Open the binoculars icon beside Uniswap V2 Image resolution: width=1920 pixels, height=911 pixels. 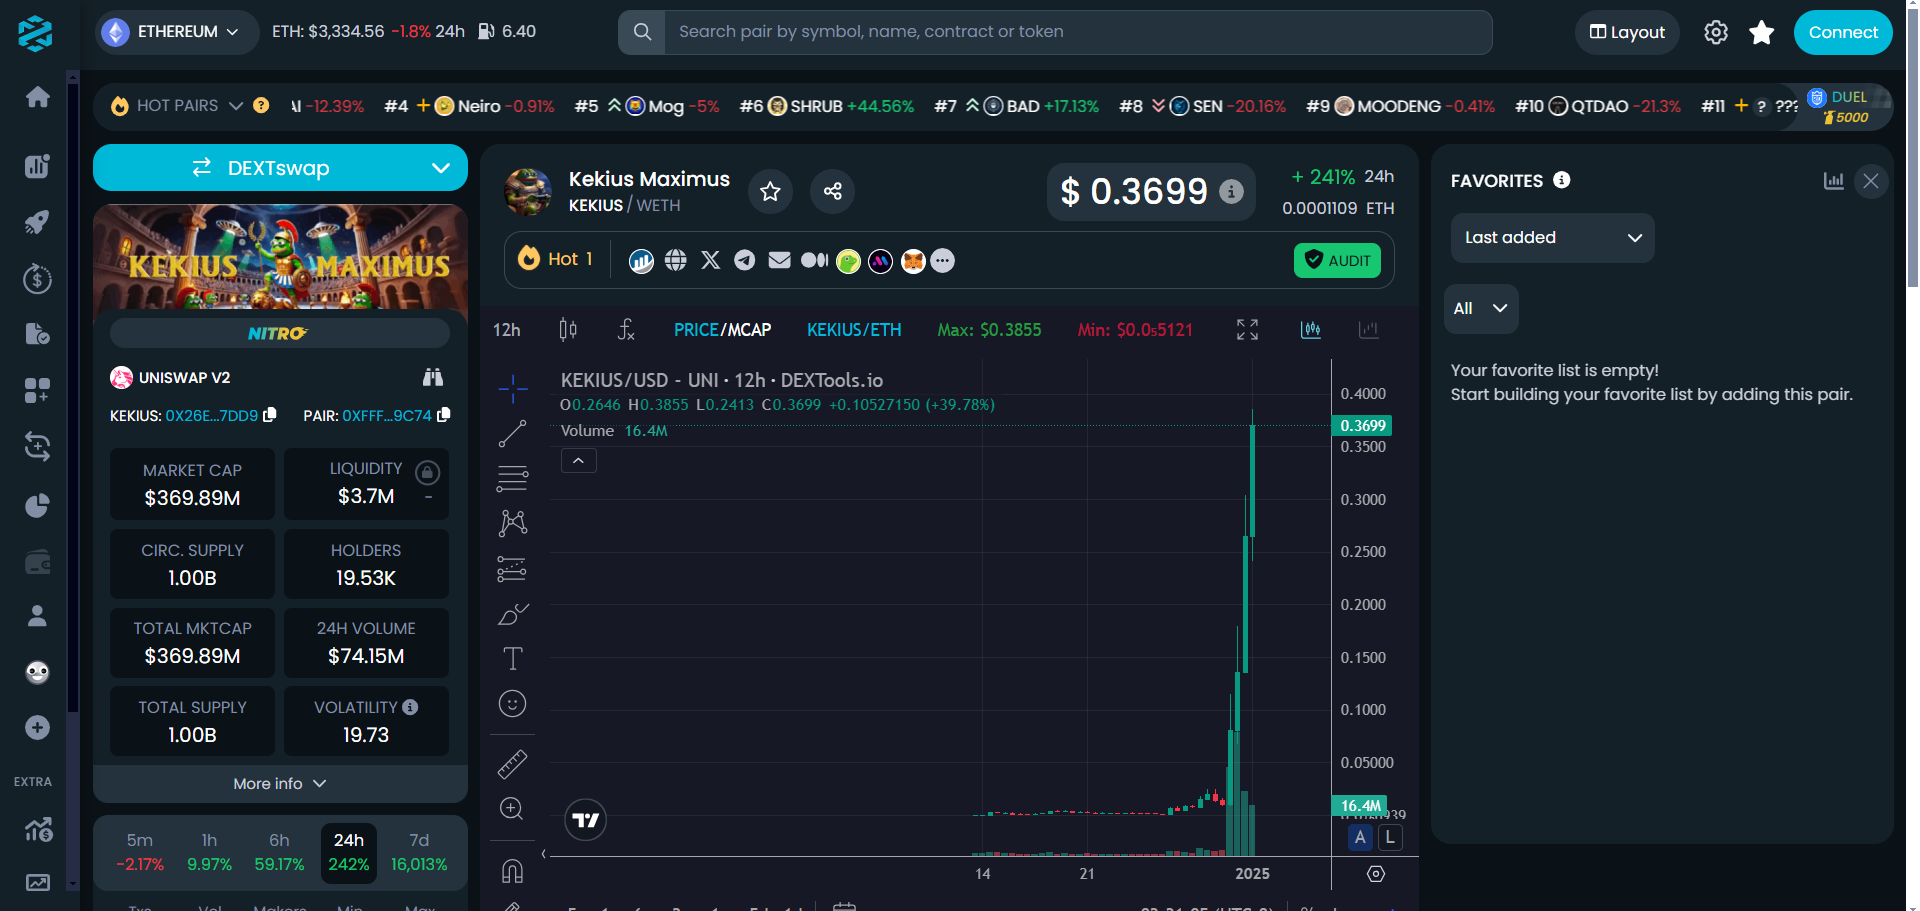click(433, 377)
